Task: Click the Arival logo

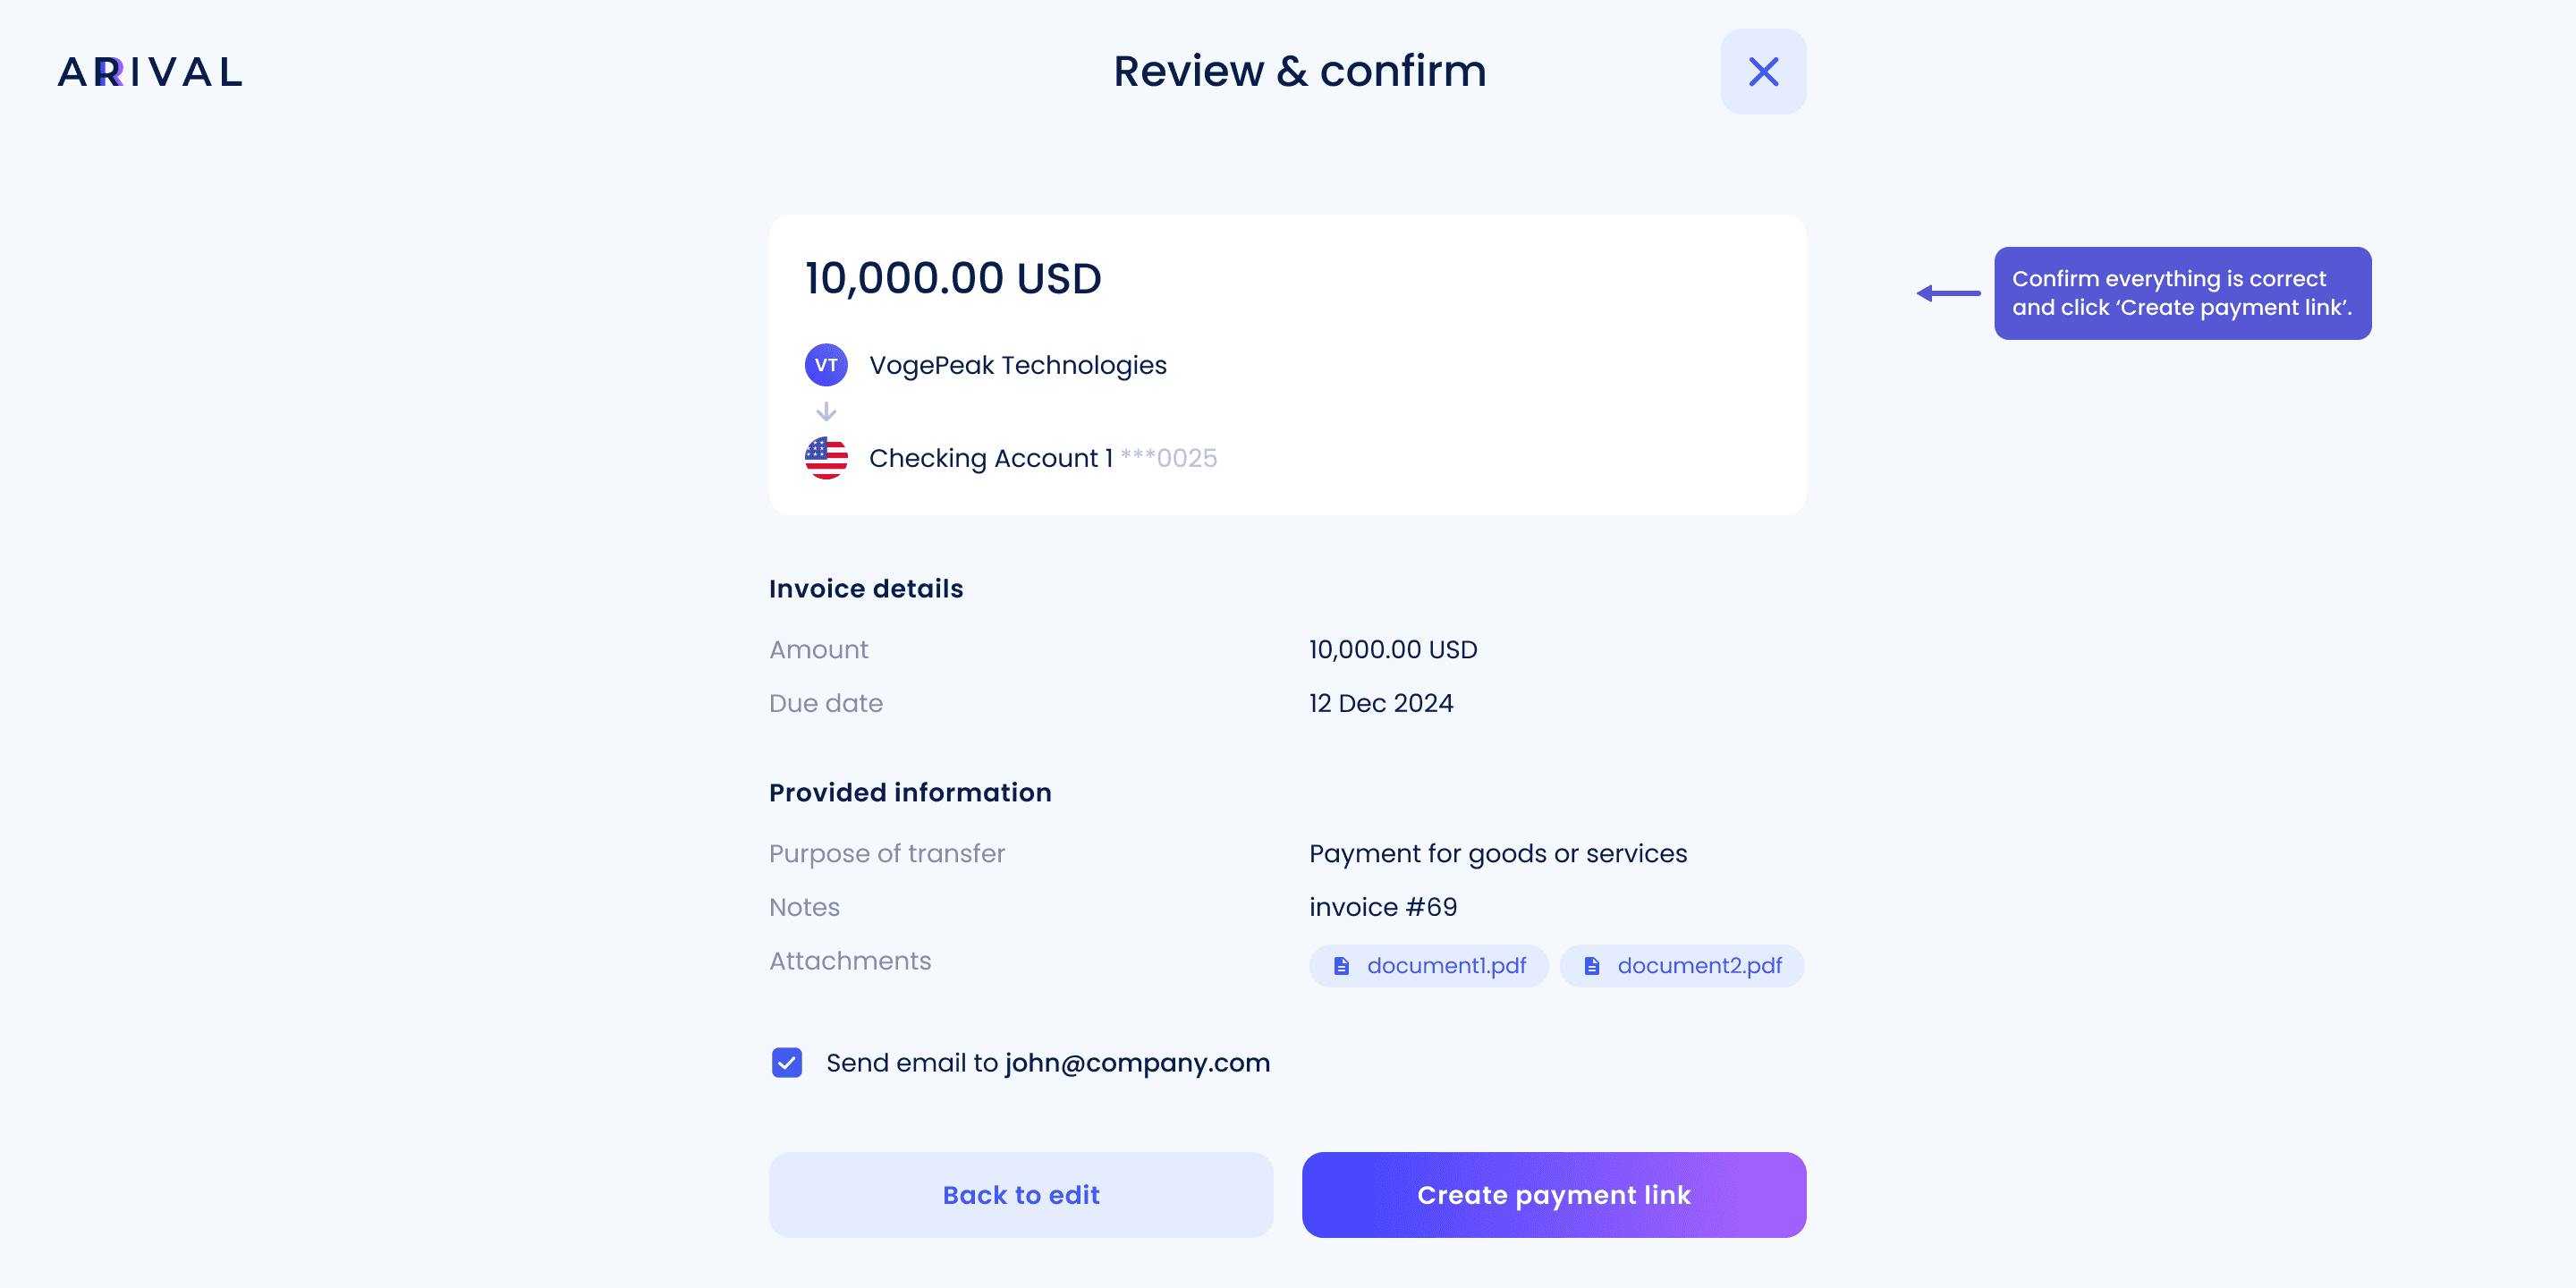Action: click(150, 72)
